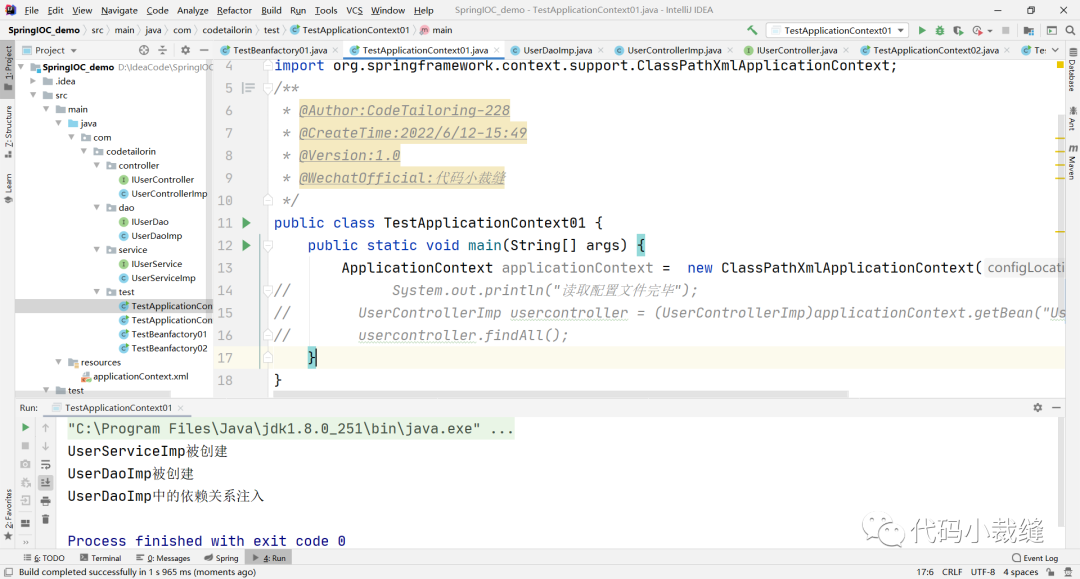Toggle soft-wrap in Run console
This screenshot has height=579, width=1080.
[45, 464]
